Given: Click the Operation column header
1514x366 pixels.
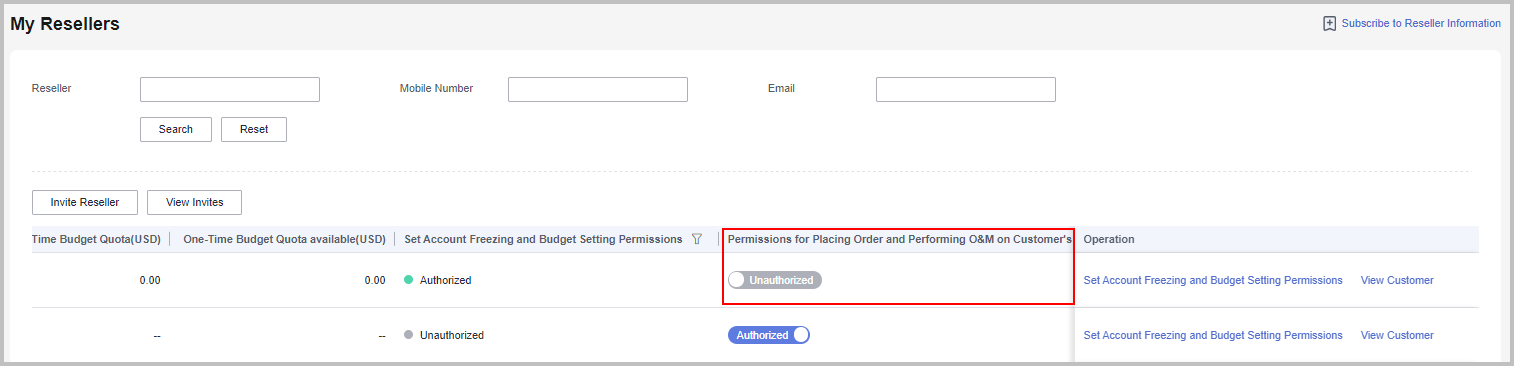Looking at the screenshot, I should 1108,239.
